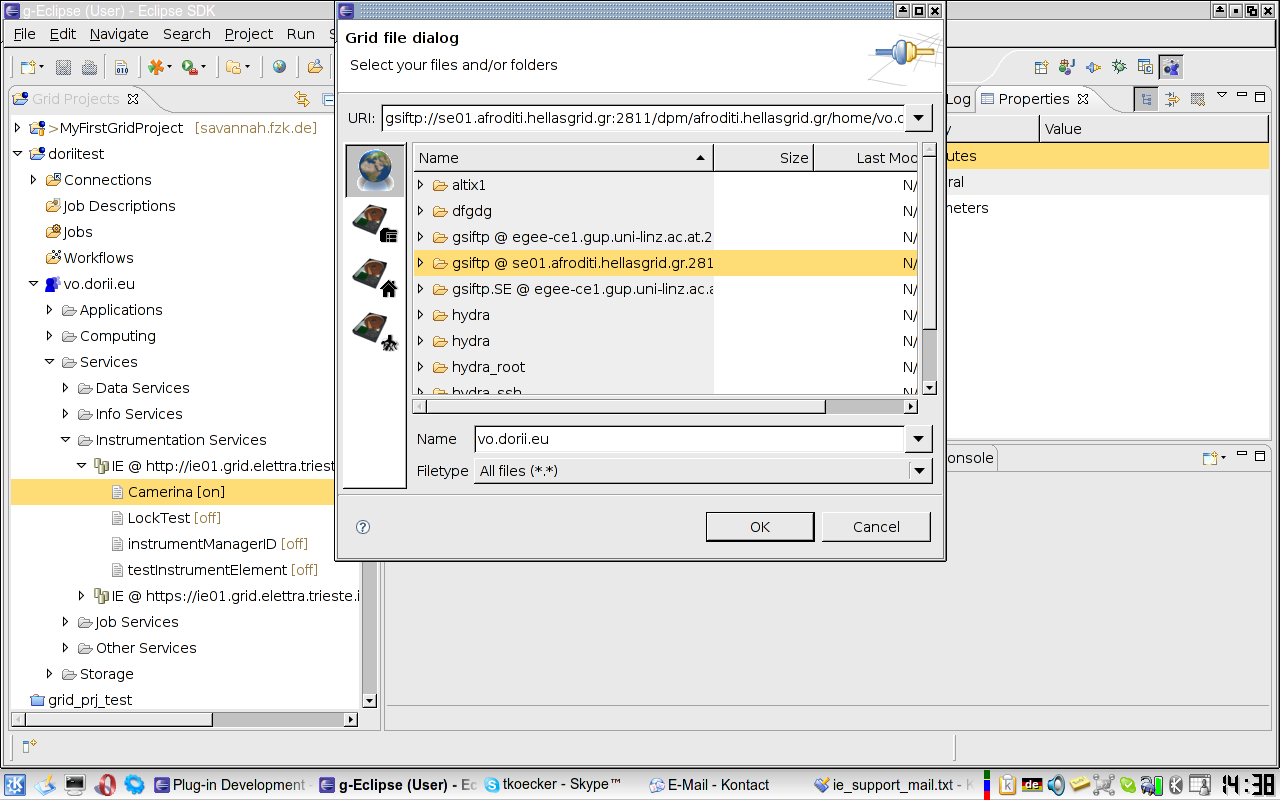Select the gsiftp @ se01.afroditi.hellasgrid.gr row
Screen dimensions: 1280x800
click(x=665, y=263)
